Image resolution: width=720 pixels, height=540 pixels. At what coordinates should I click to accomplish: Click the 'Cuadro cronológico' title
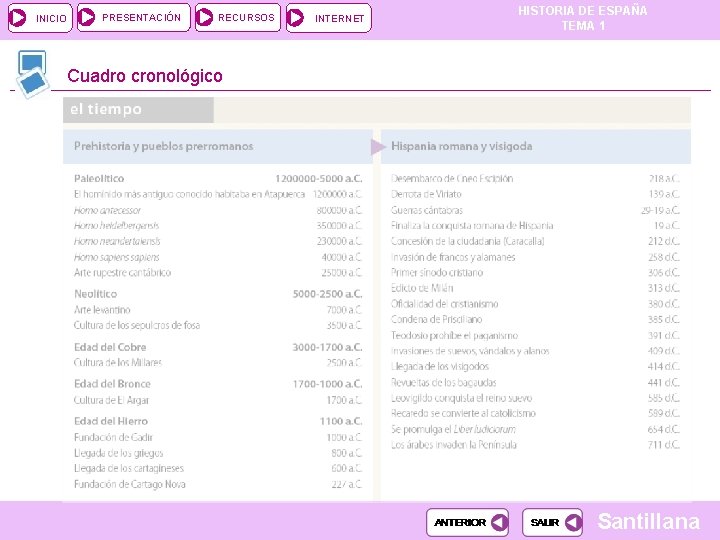(x=145, y=76)
